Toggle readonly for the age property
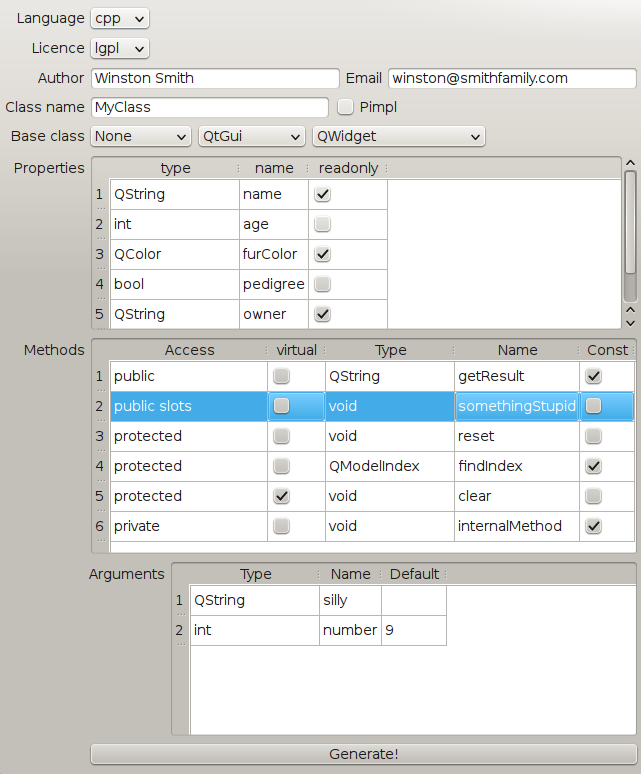641x774 pixels. pos(322,225)
